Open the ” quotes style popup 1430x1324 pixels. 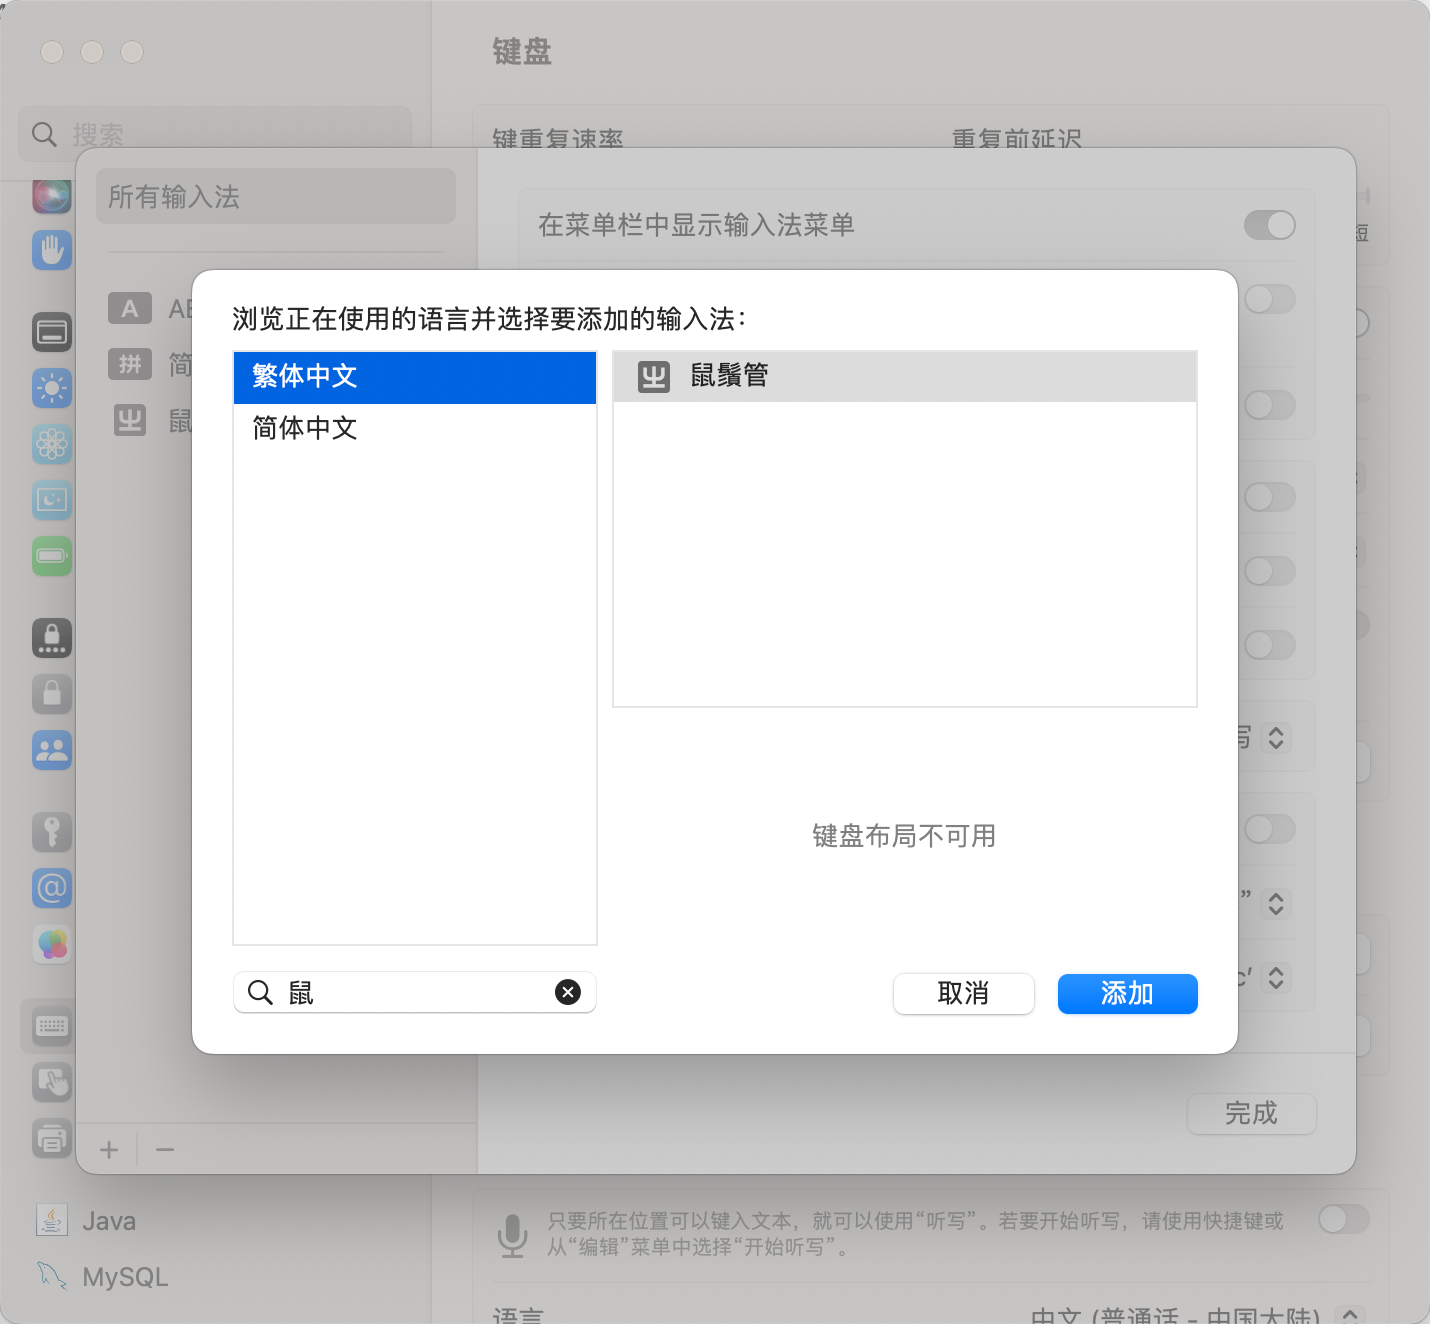pyautogui.click(x=1276, y=903)
